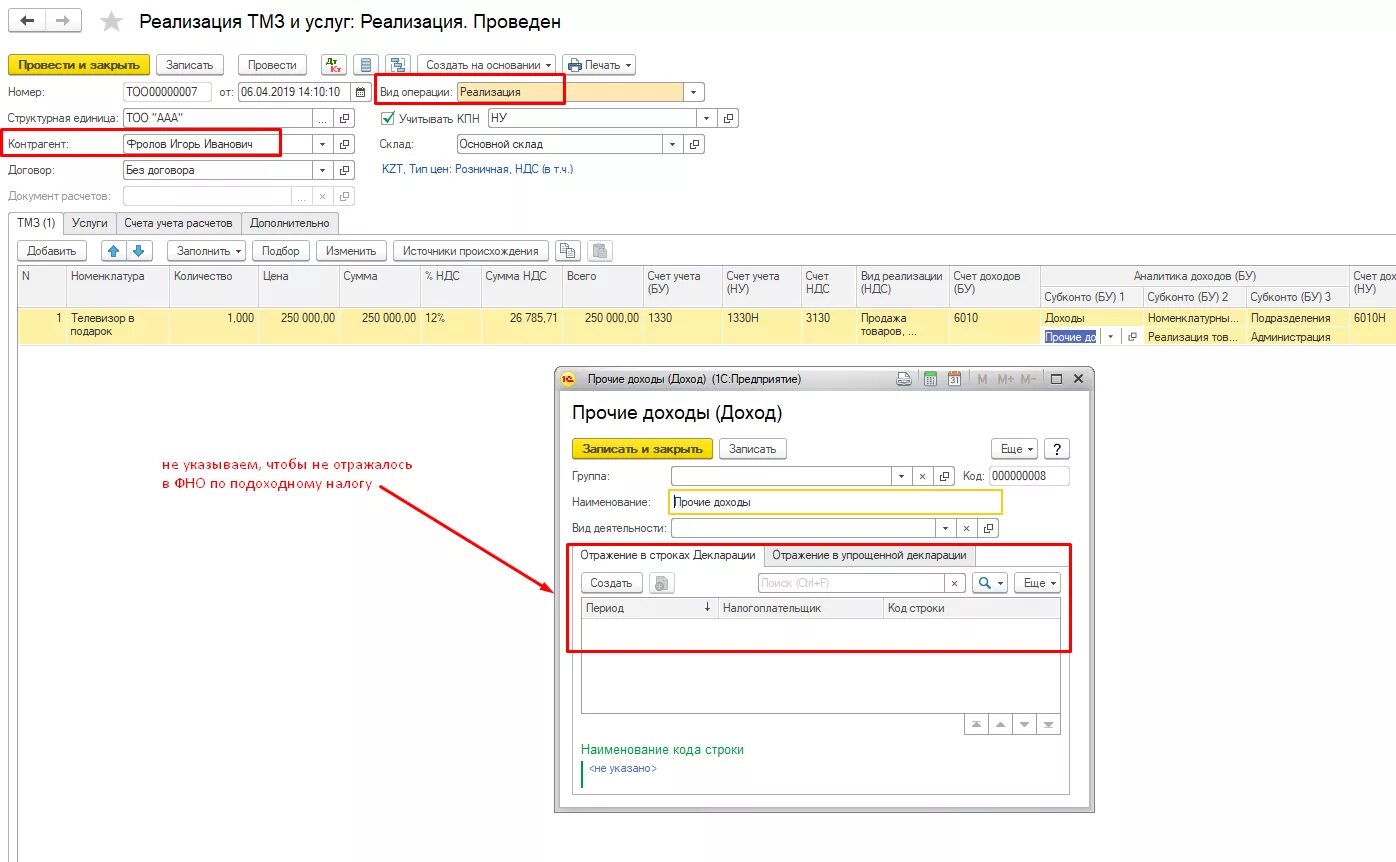The height and width of the screenshot is (862, 1396).
Task: Open KZT price type settings link
Action: click(x=477, y=169)
